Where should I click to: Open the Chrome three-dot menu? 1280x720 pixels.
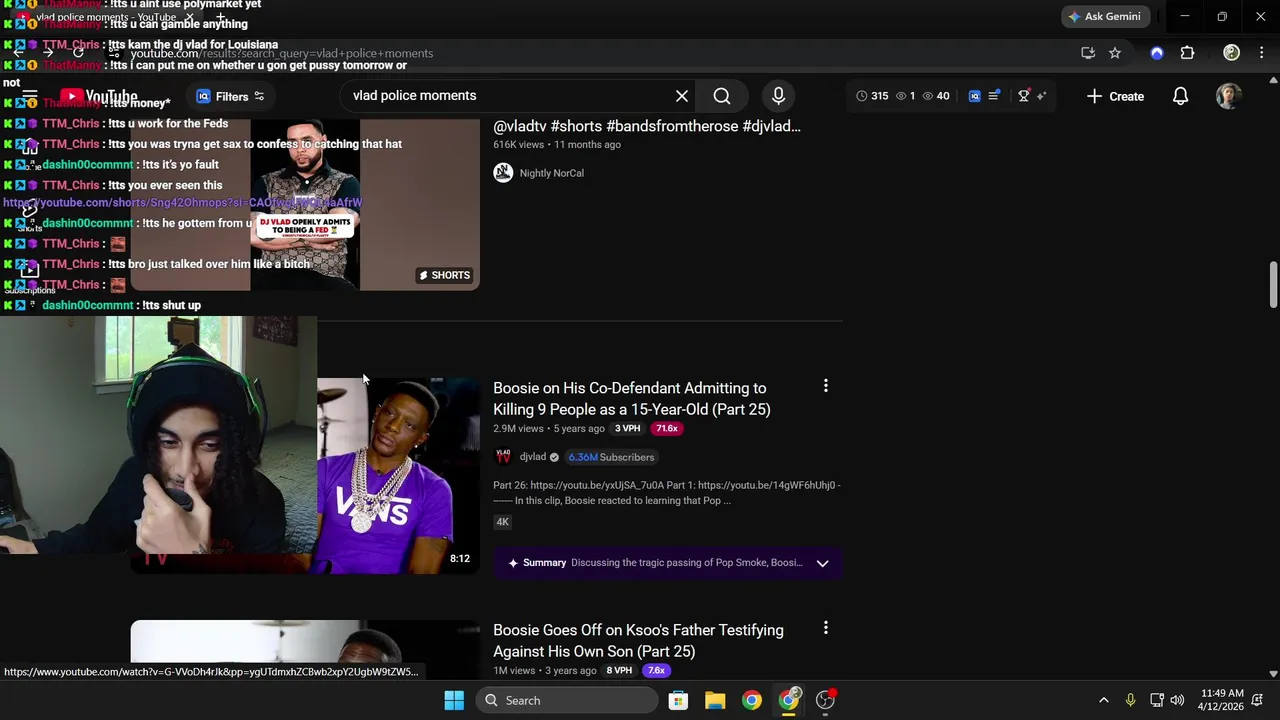1261,53
